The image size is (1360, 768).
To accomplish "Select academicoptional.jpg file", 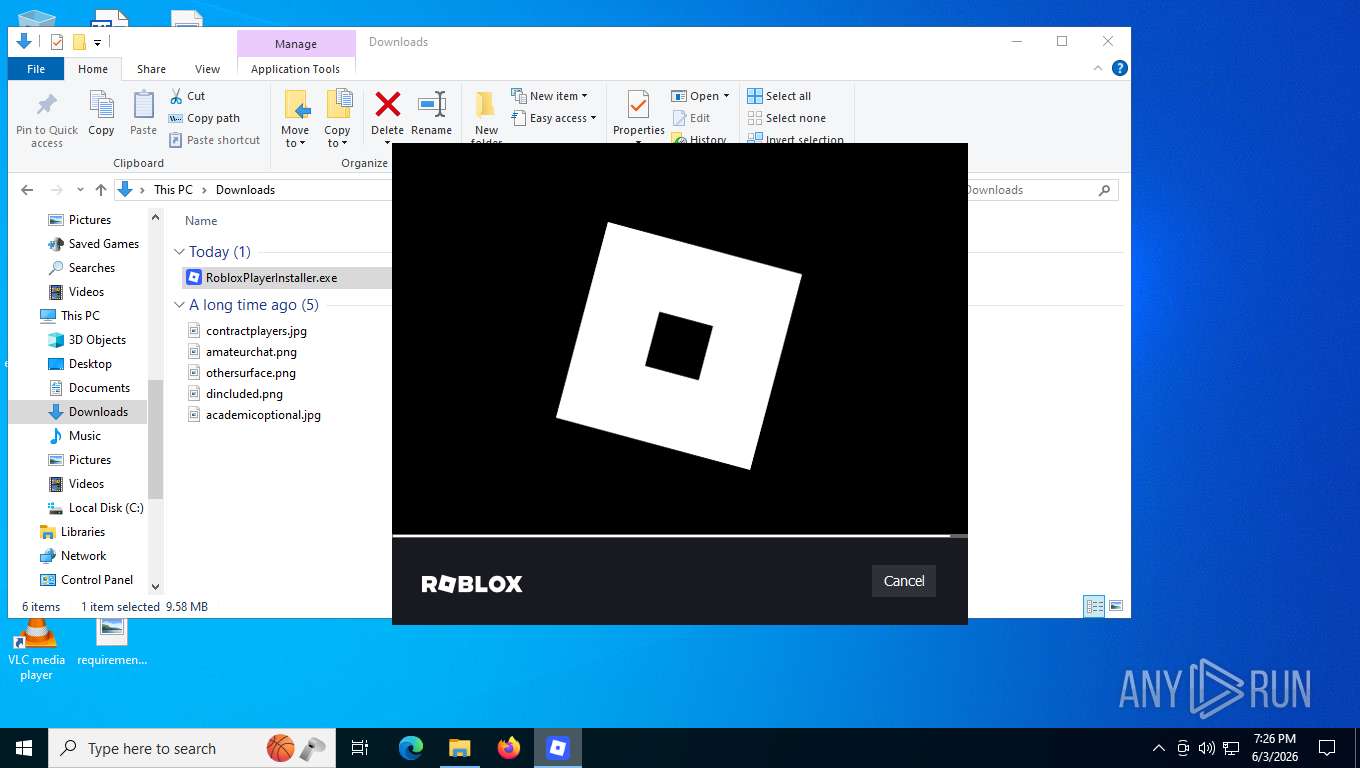I will (x=263, y=415).
